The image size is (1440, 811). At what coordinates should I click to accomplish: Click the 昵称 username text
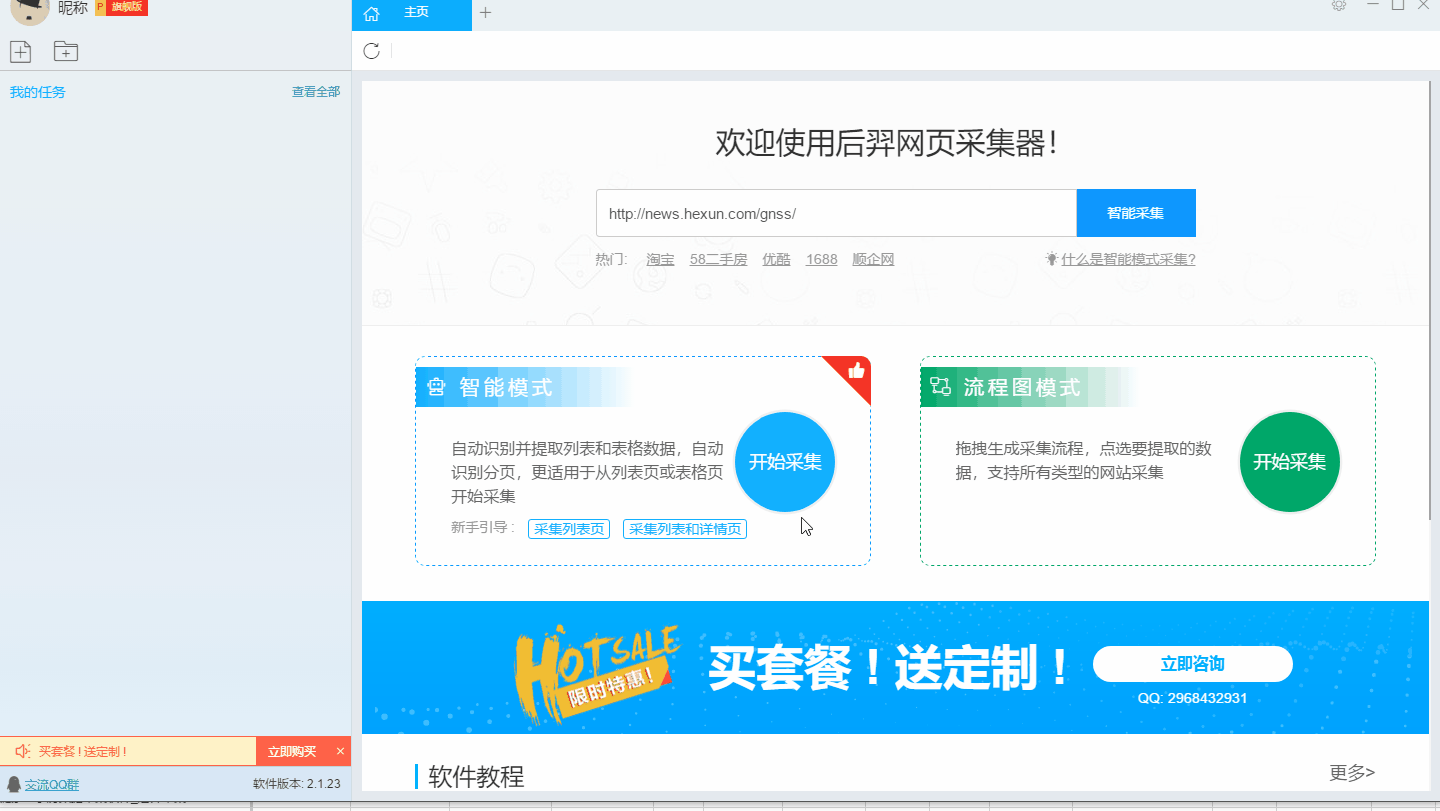tap(73, 8)
